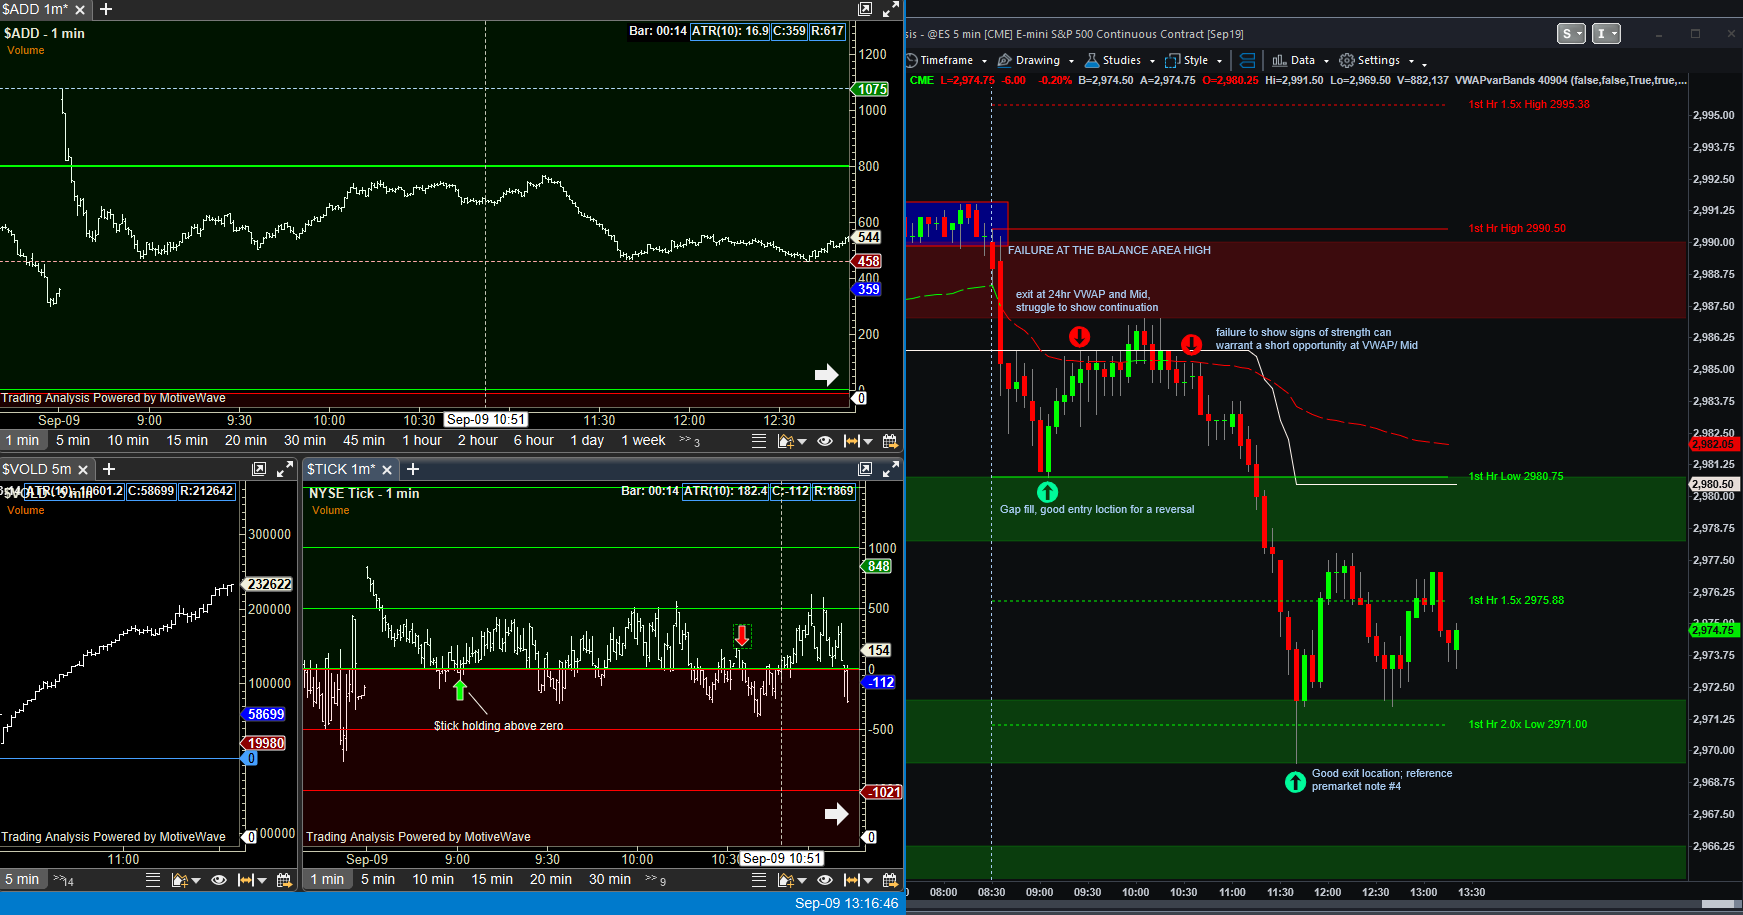
Task: Open calendar icon in $VOLD chart toolbar
Action: 284,880
